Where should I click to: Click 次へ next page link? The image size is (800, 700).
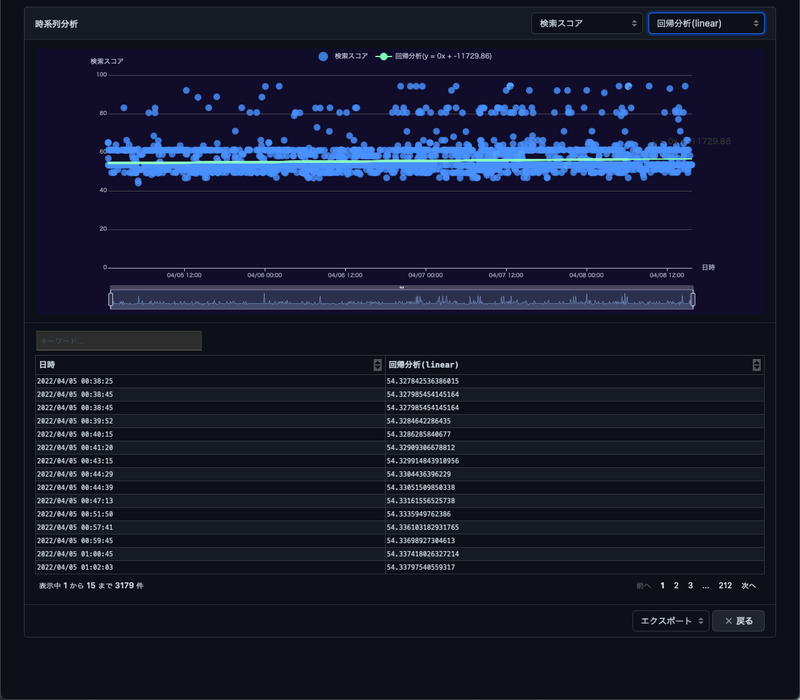pos(748,585)
